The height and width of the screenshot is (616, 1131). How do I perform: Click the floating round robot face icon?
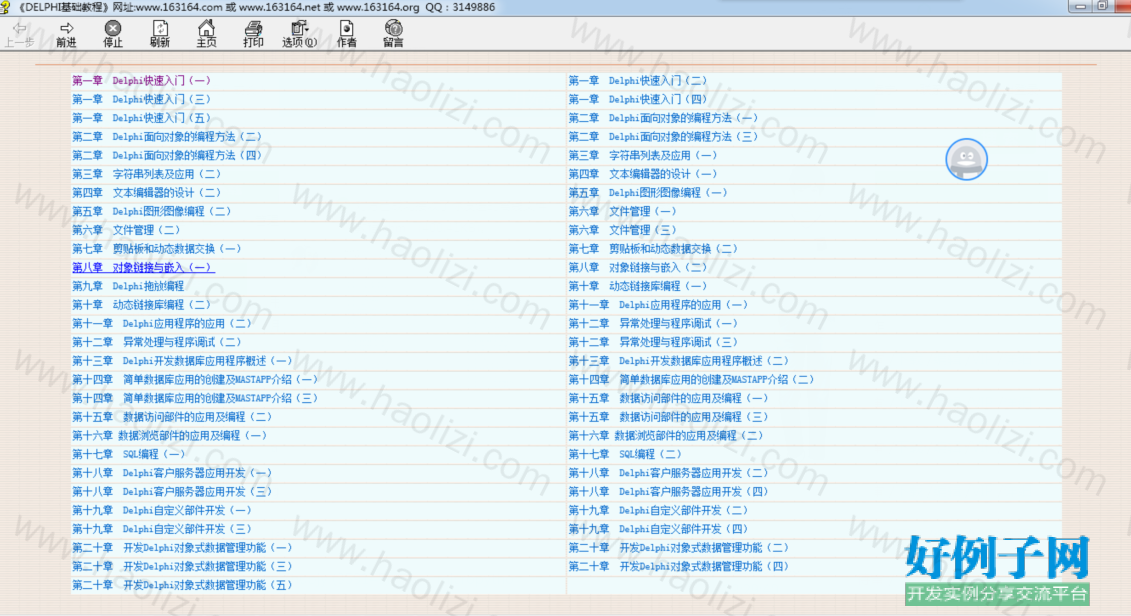(x=967, y=159)
